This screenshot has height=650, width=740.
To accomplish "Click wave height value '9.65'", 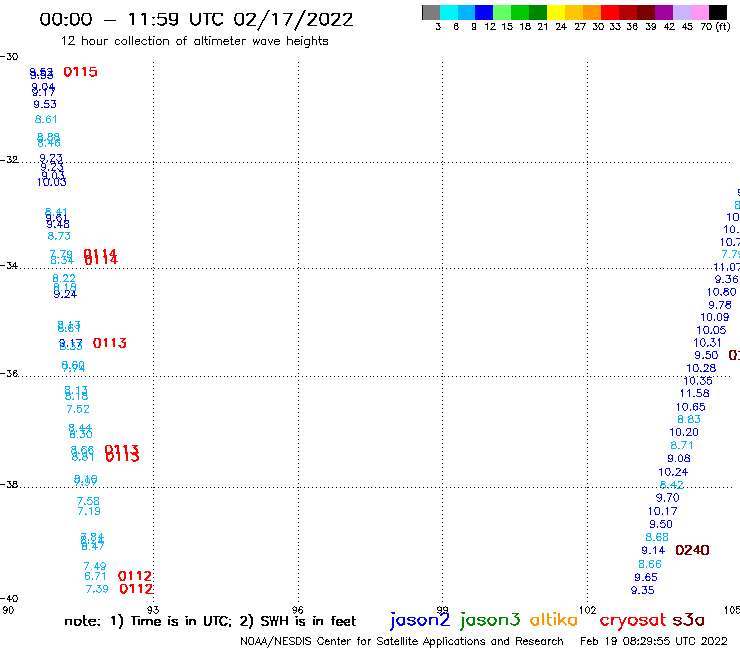I will [x=646, y=577].
